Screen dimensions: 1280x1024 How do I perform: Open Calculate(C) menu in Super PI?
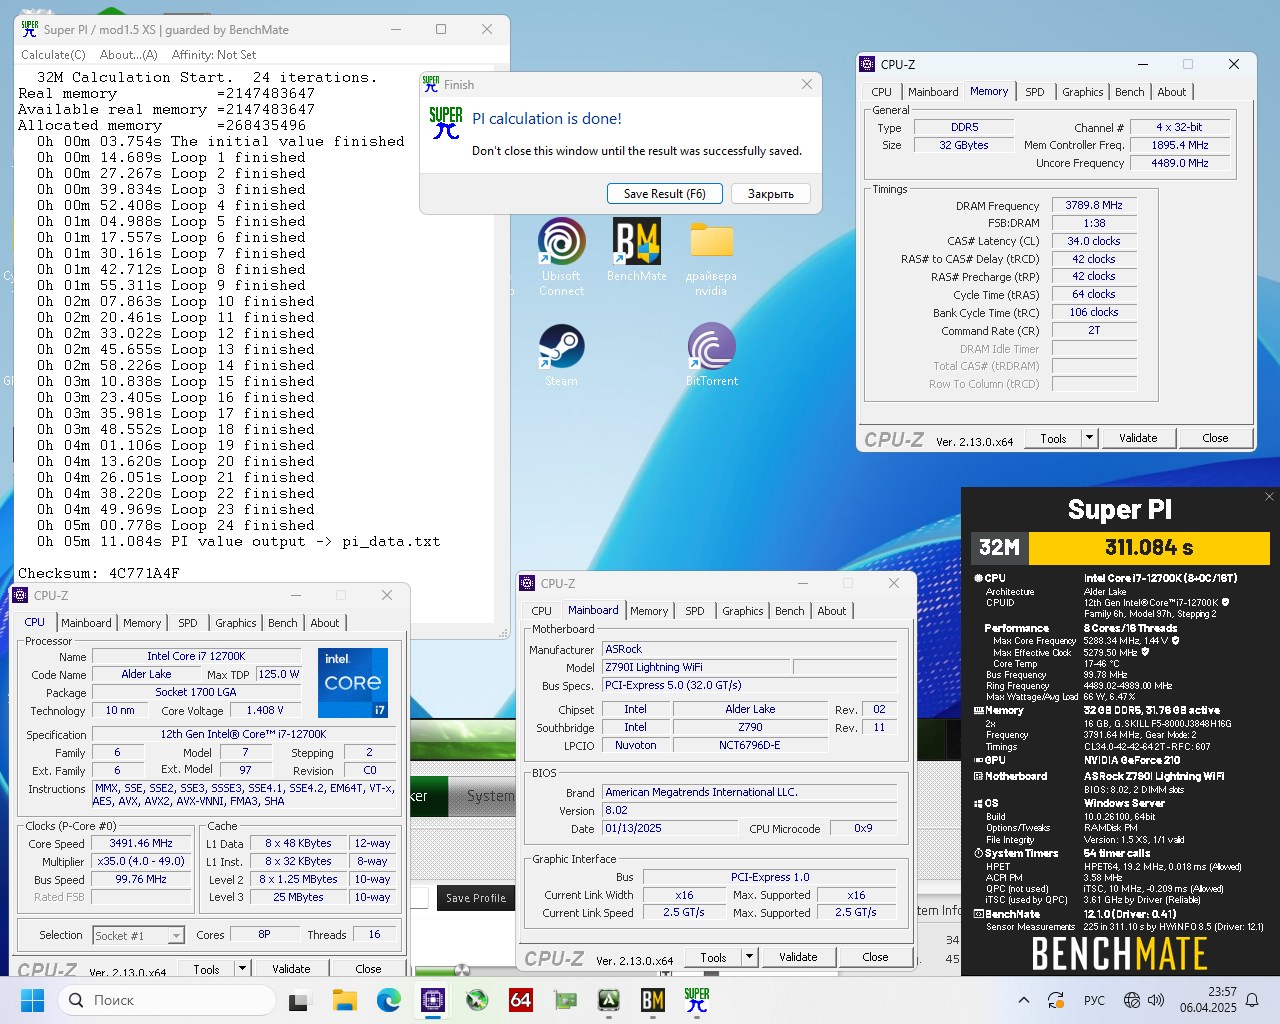pyautogui.click(x=53, y=55)
